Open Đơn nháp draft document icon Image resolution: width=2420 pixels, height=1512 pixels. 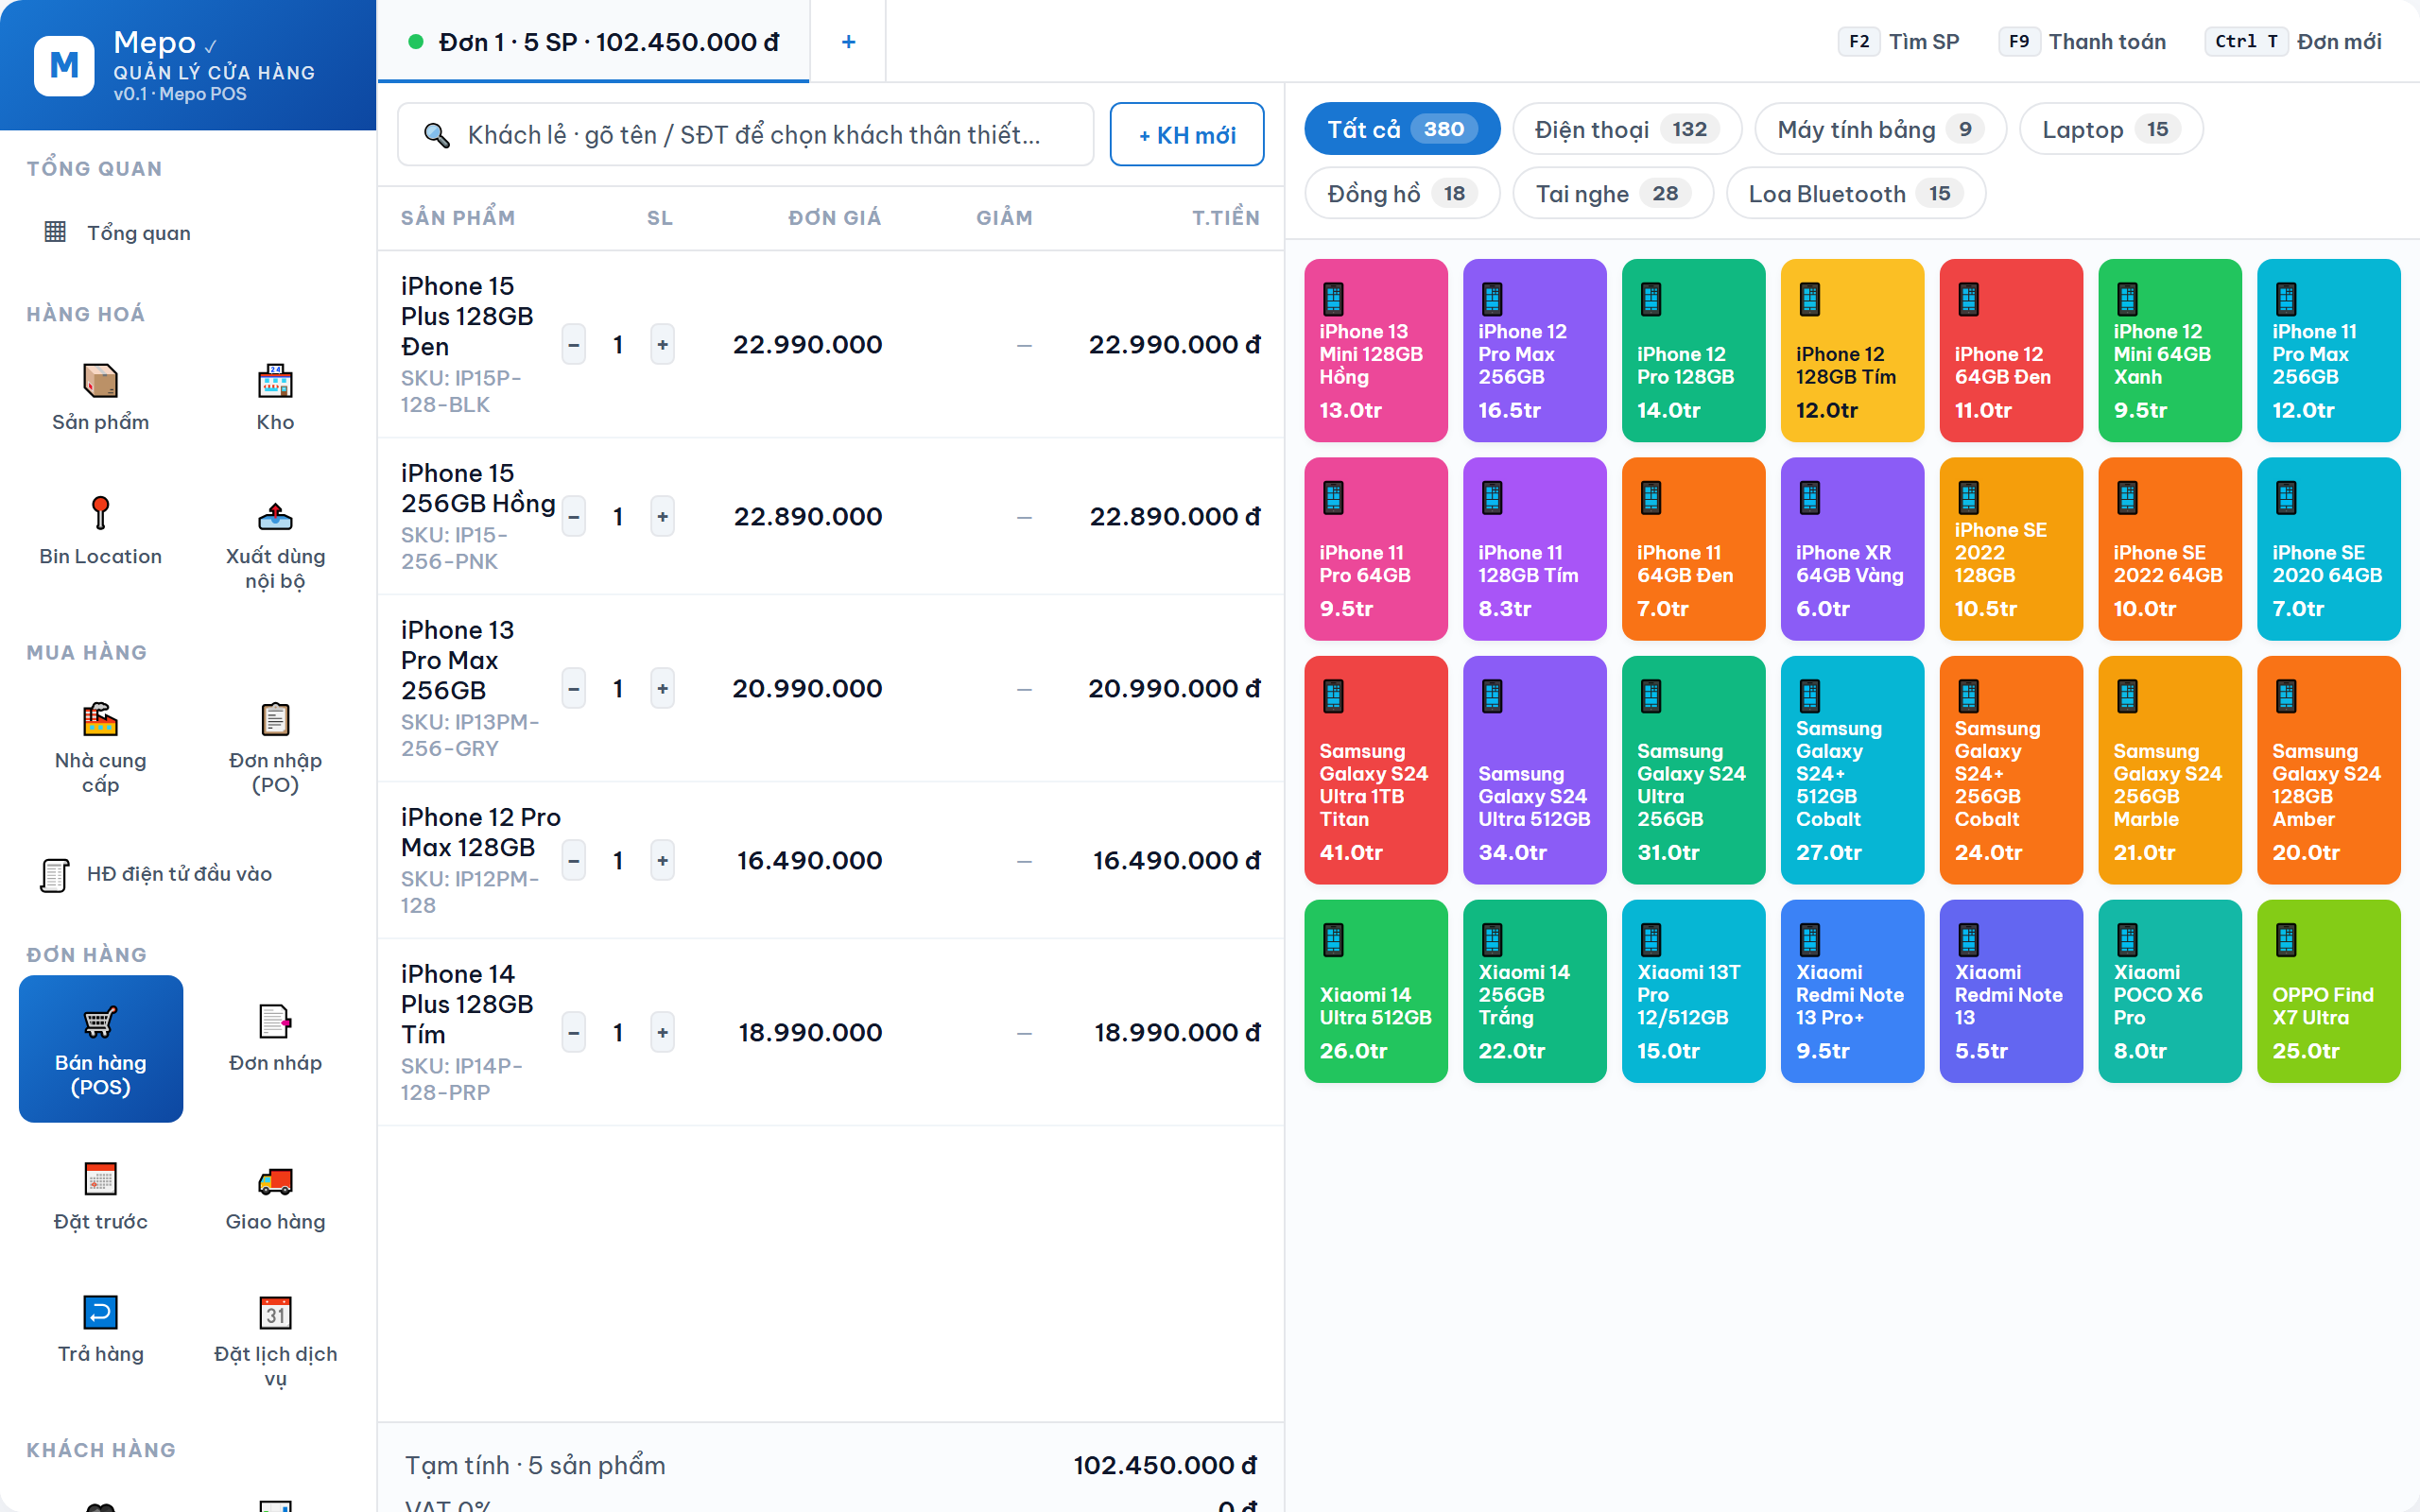click(x=275, y=1021)
